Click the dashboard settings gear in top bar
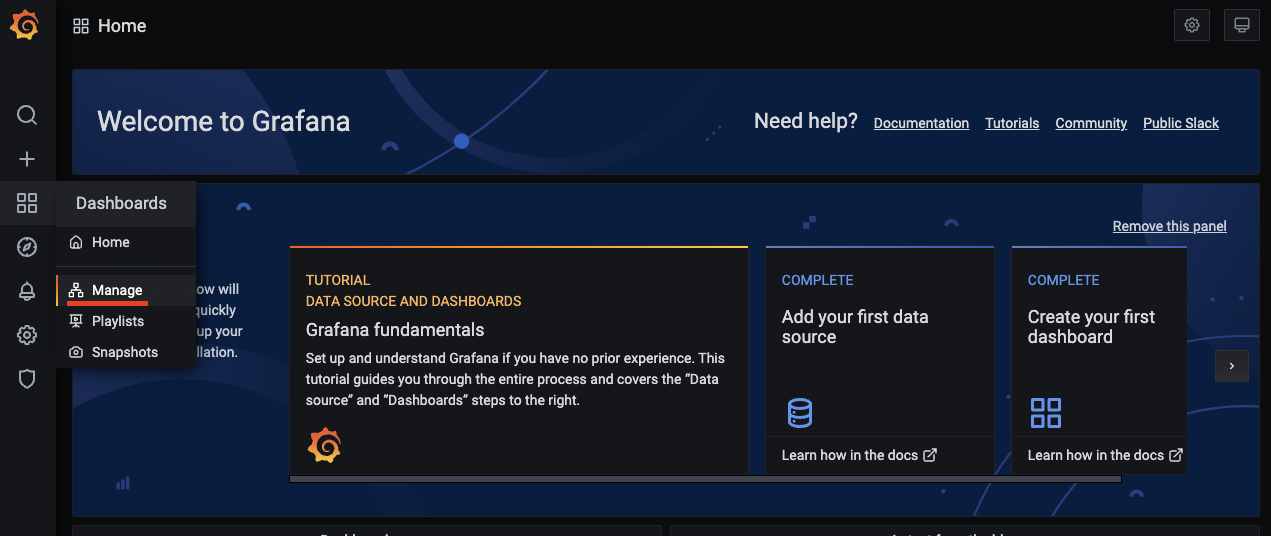 point(1192,26)
